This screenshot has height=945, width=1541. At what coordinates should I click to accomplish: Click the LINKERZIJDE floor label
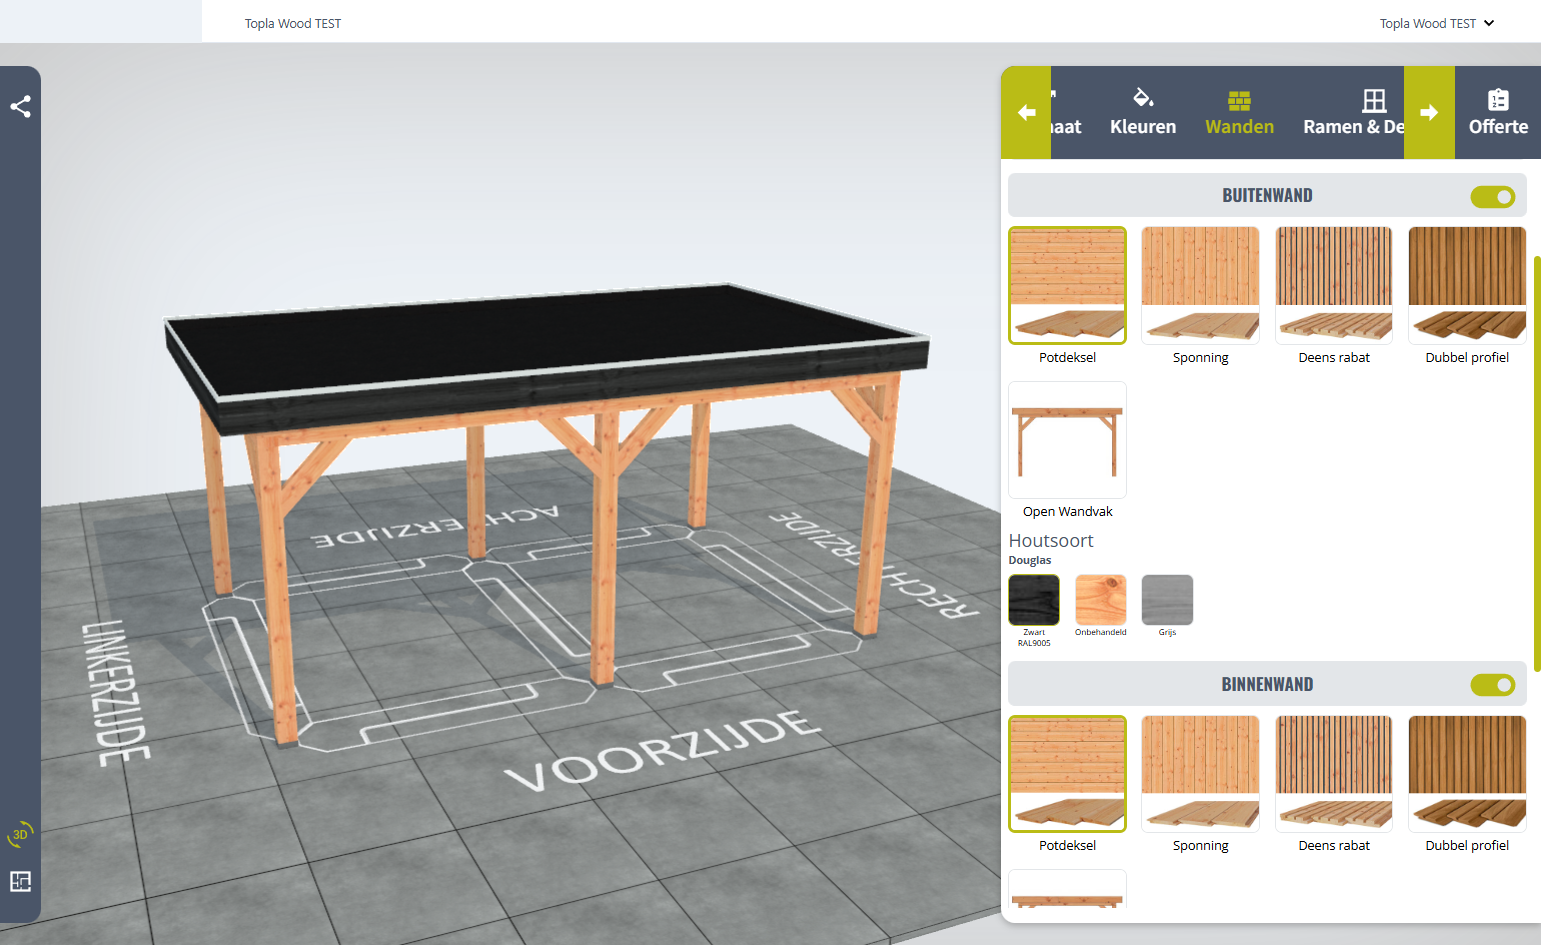(115, 692)
